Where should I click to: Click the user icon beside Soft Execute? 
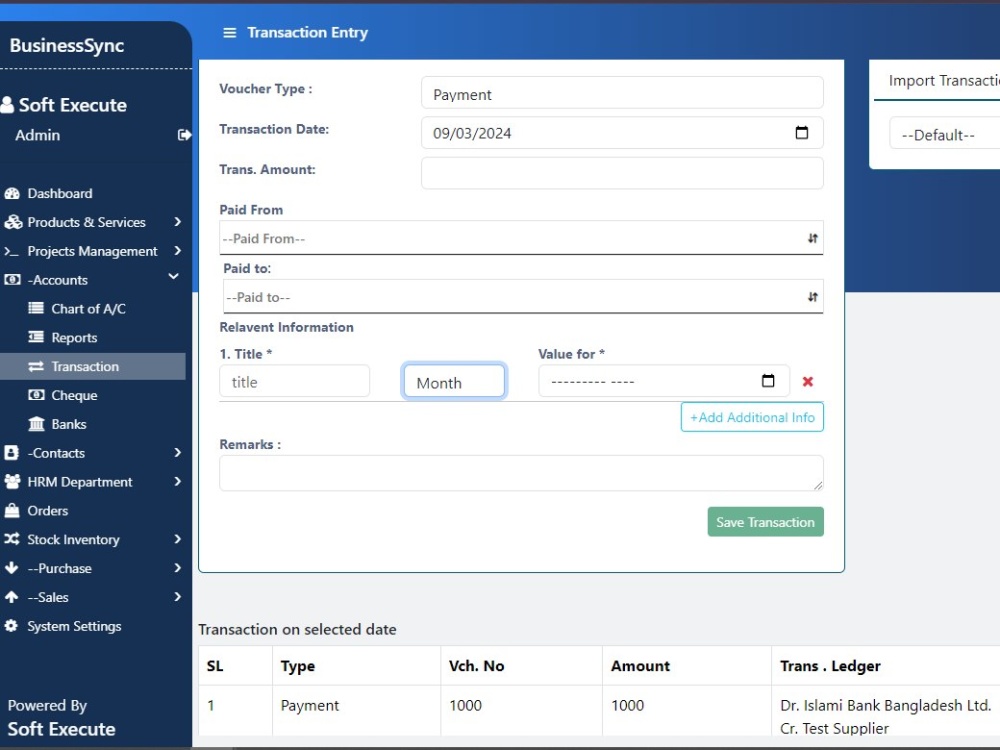(x=7, y=105)
